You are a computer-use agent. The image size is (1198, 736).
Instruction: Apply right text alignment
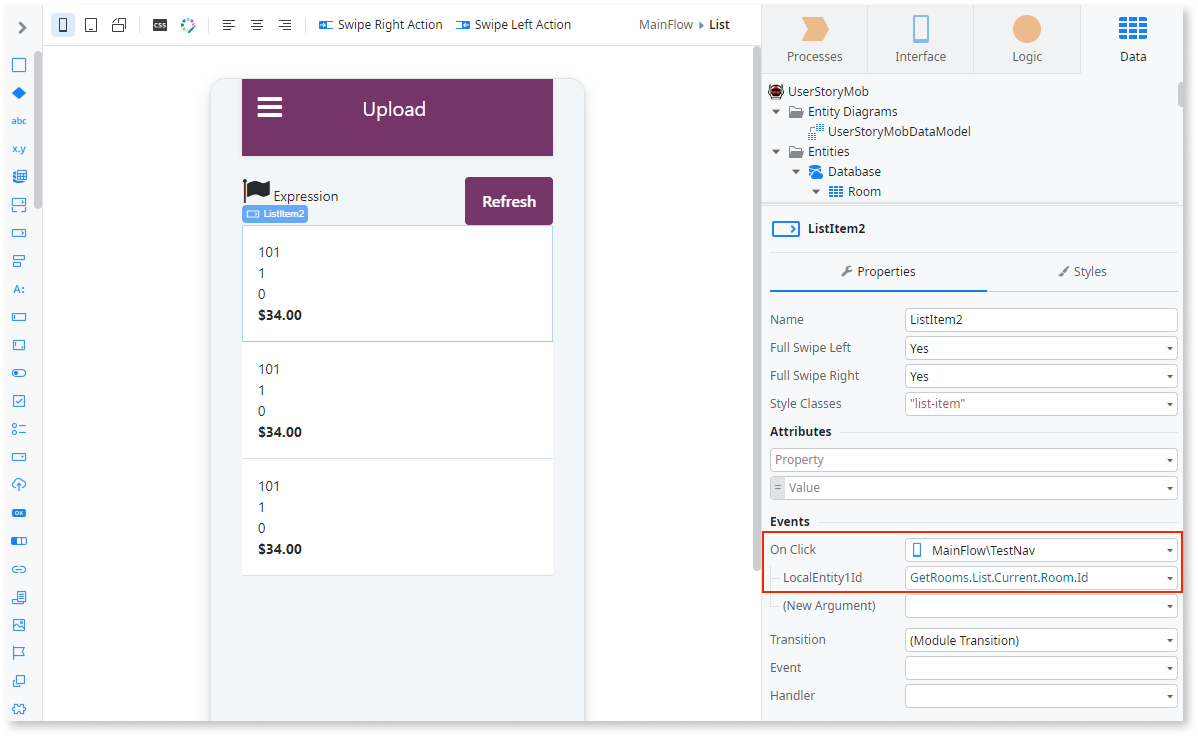[284, 24]
